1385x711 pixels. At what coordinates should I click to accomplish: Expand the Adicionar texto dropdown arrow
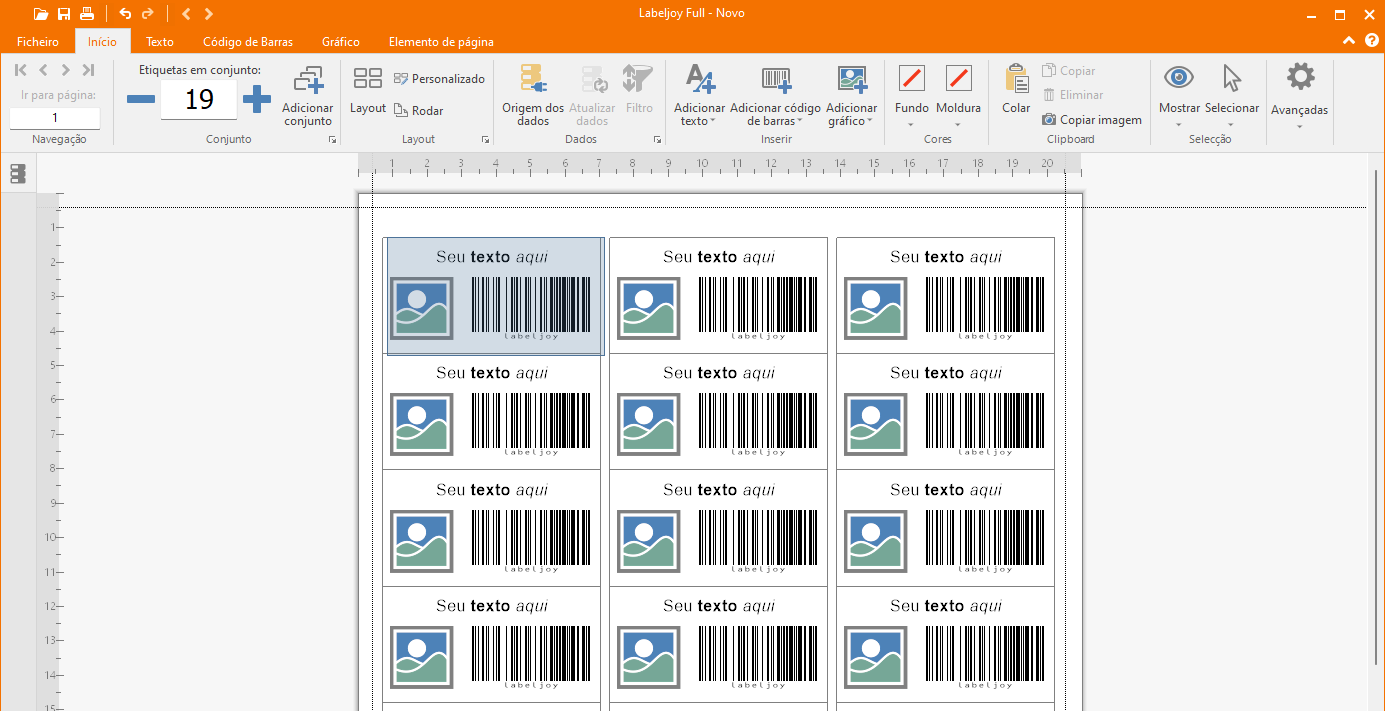[713, 122]
